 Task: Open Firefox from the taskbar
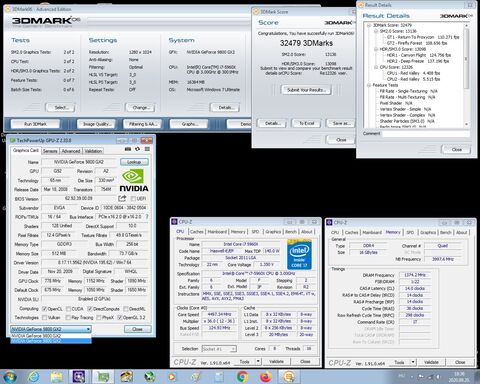[266, 377]
